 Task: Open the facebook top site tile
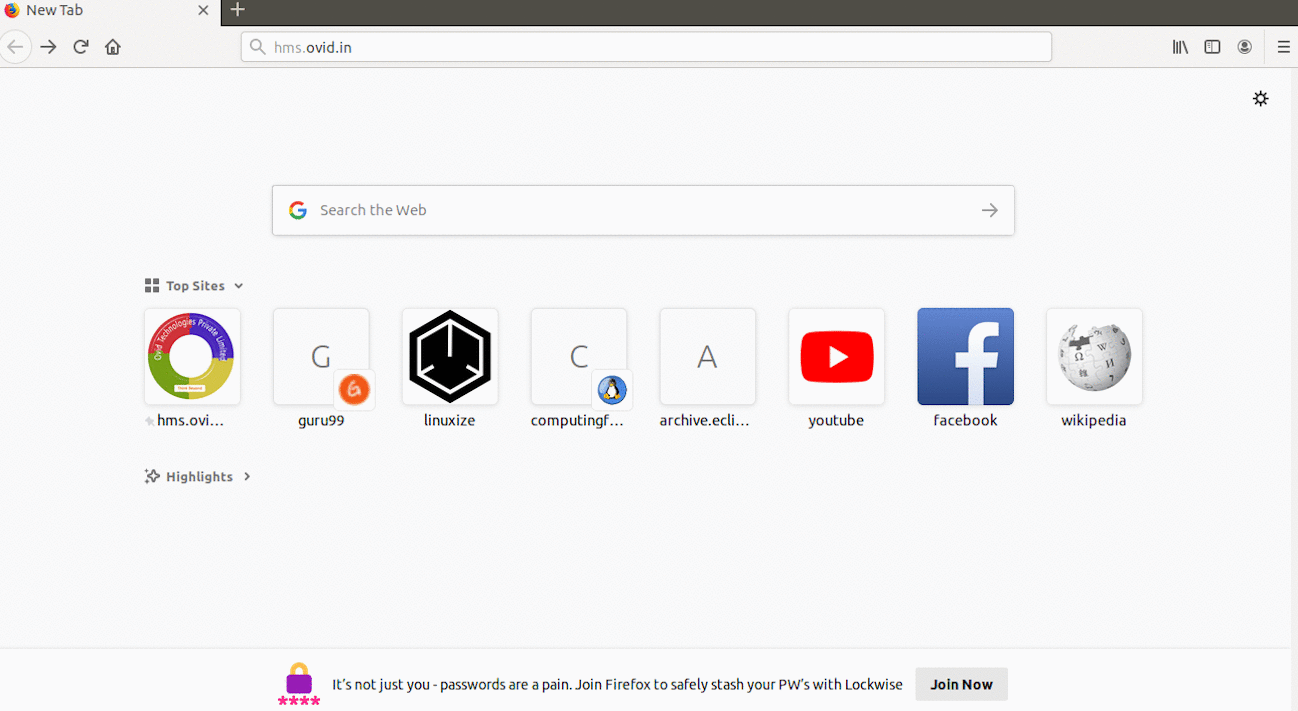[x=965, y=356]
